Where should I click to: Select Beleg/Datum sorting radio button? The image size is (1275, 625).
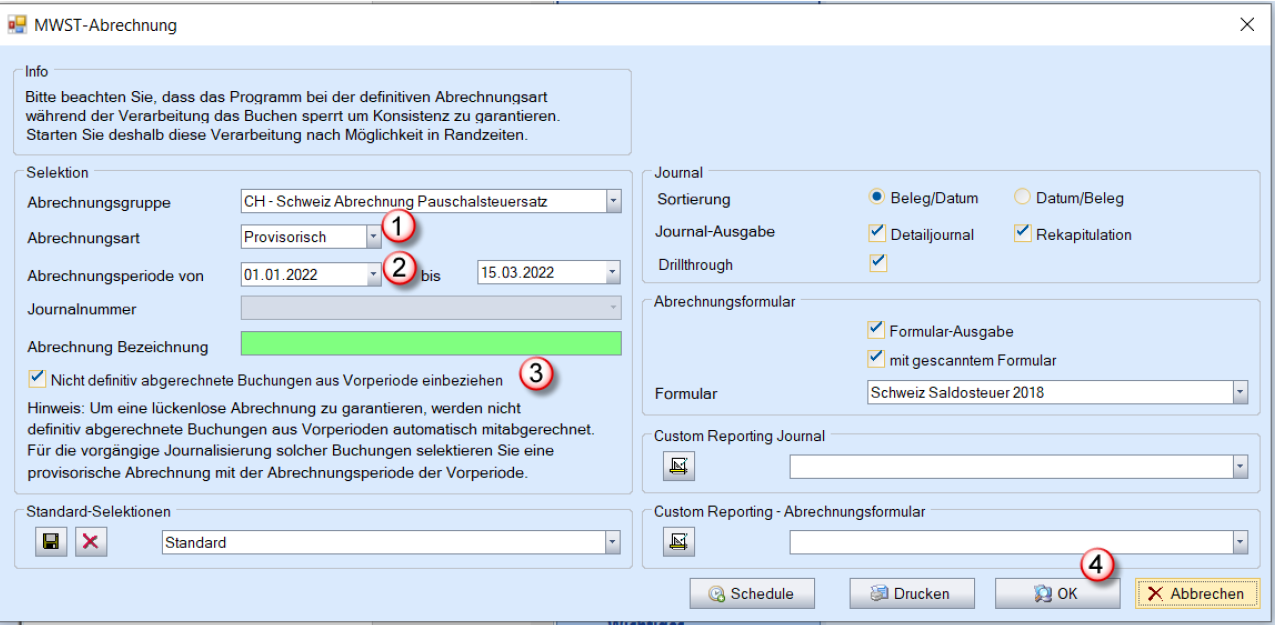point(877,198)
